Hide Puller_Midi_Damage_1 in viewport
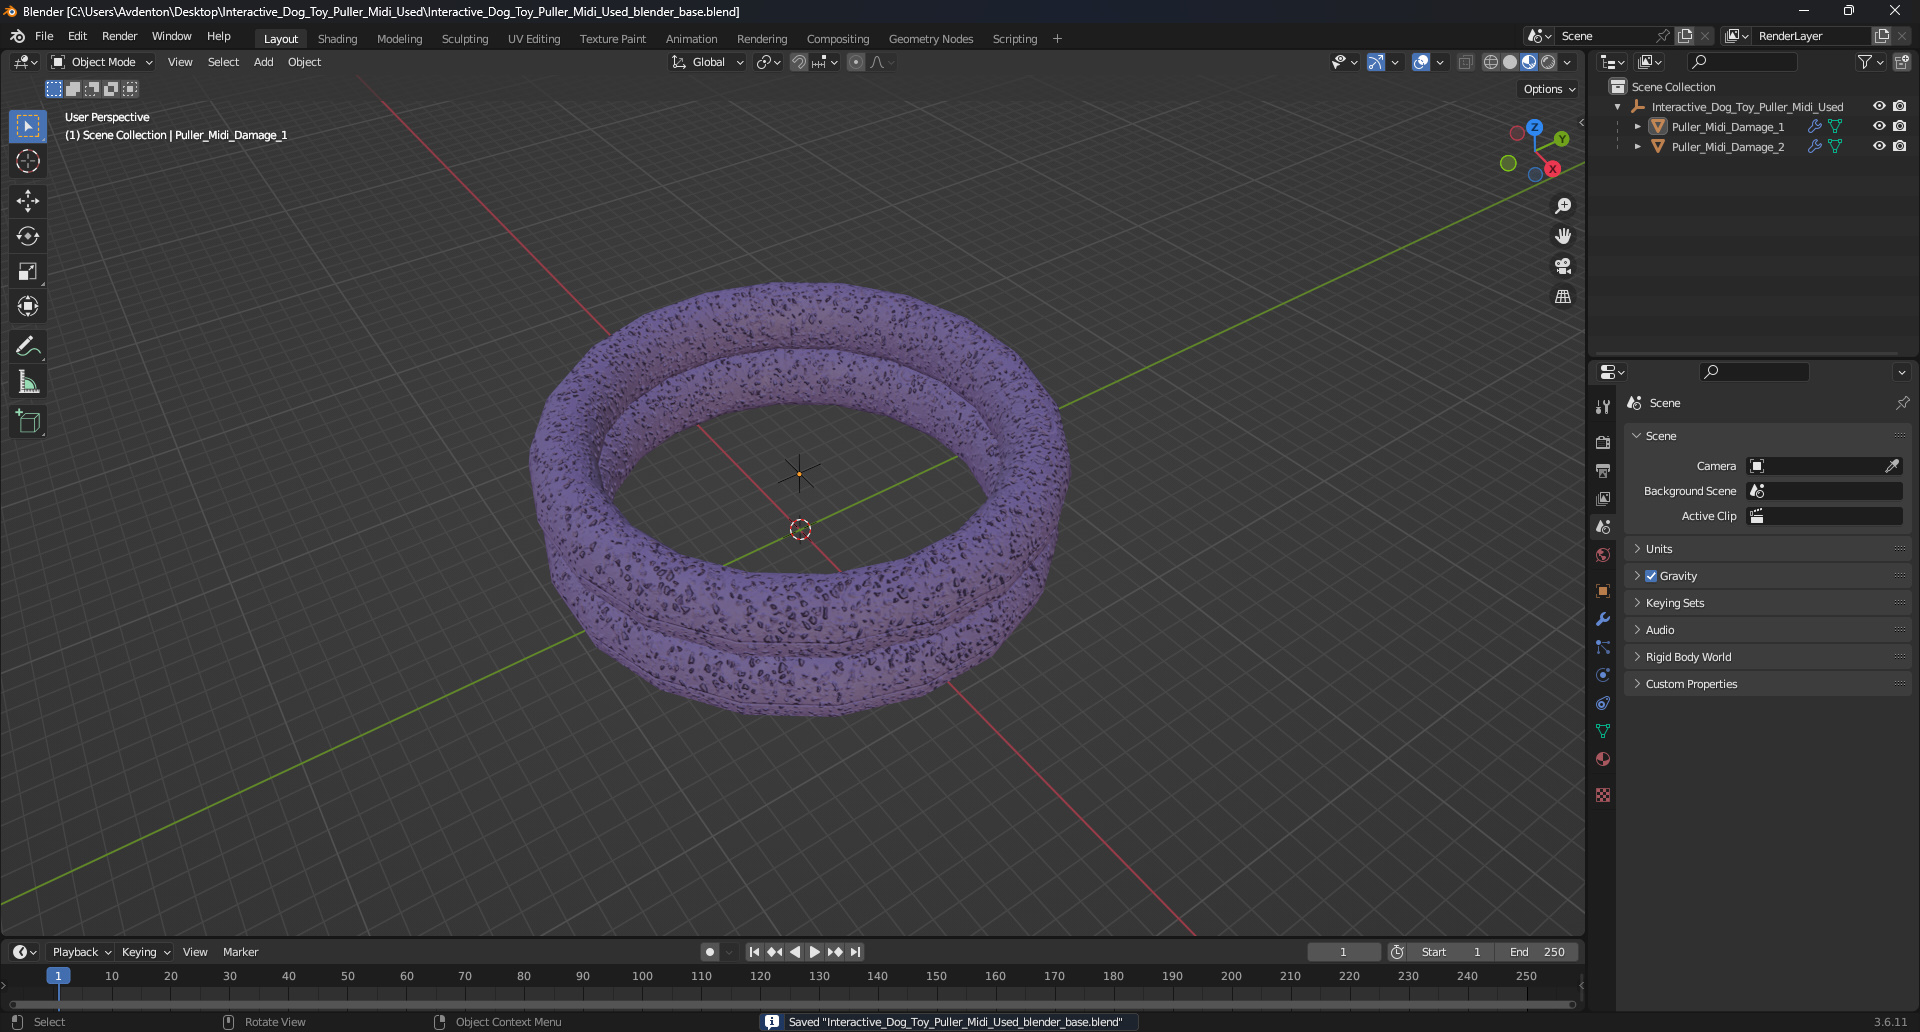 pyautogui.click(x=1879, y=127)
